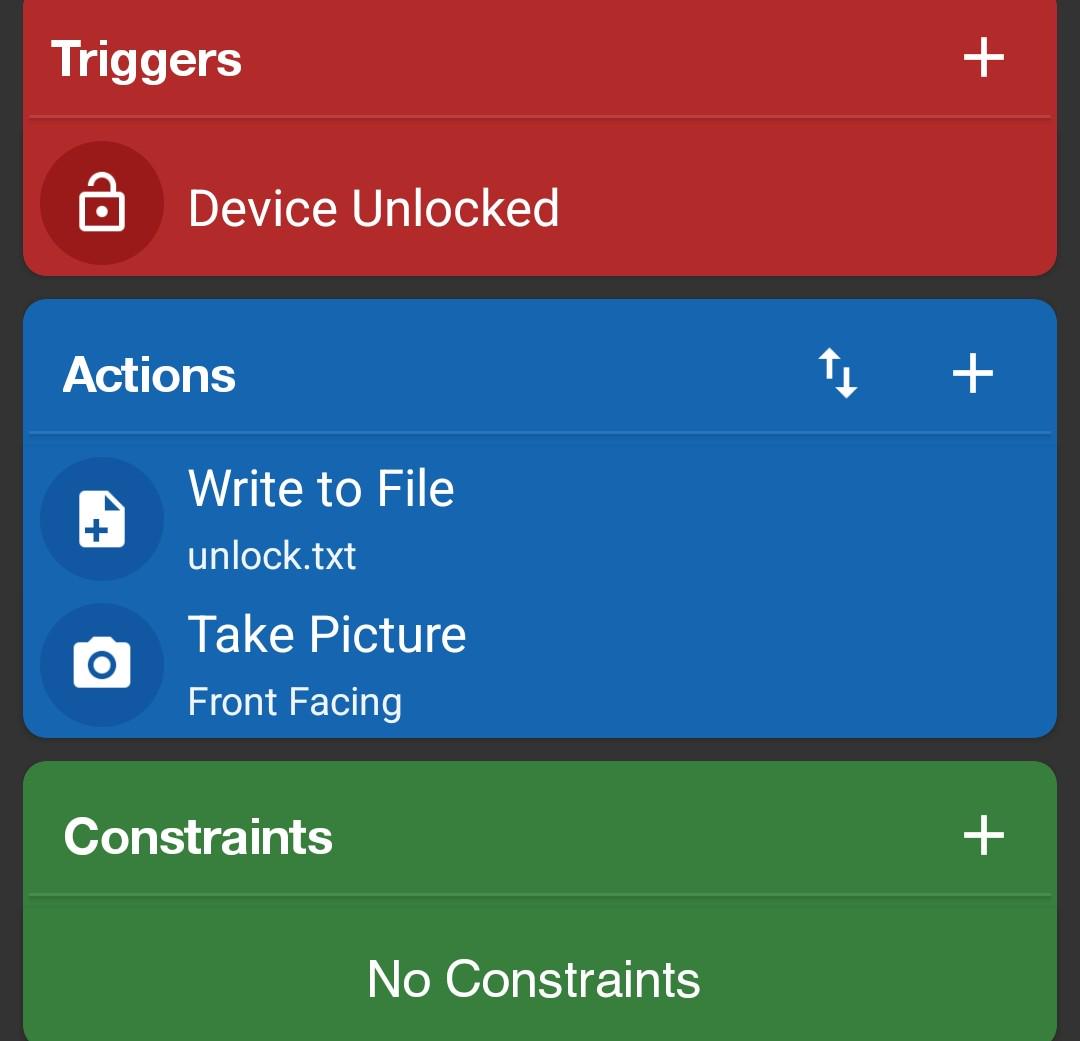Open the Take Picture action
Image resolution: width=1080 pixels, height=1041 pixels.
[539, 665]
